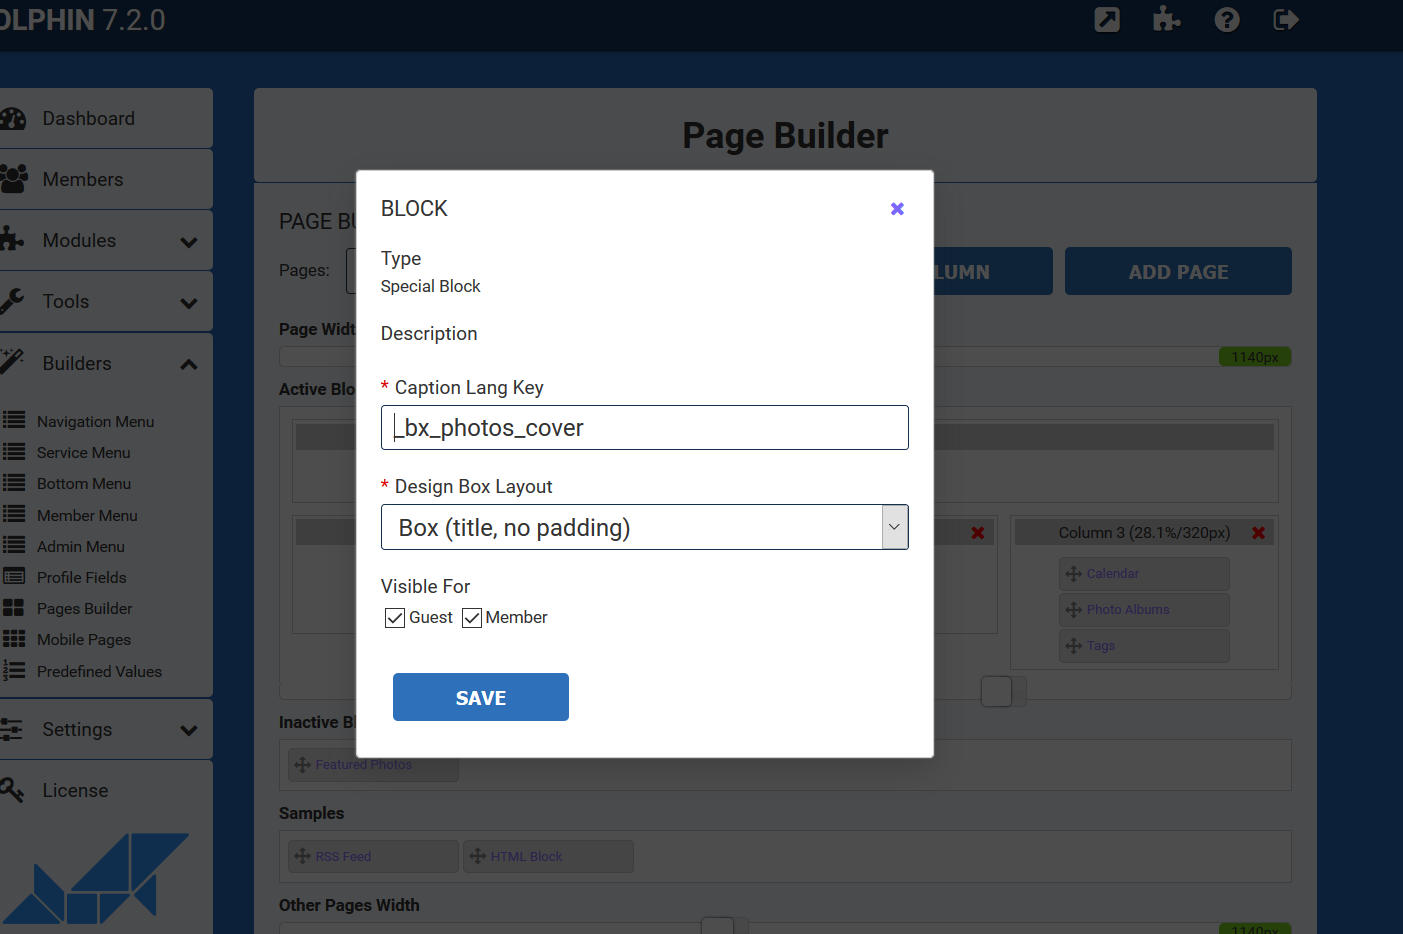Click the Caption Lang Key text field
This screenshot has width=1403, height=934.
tap(644, 428)
